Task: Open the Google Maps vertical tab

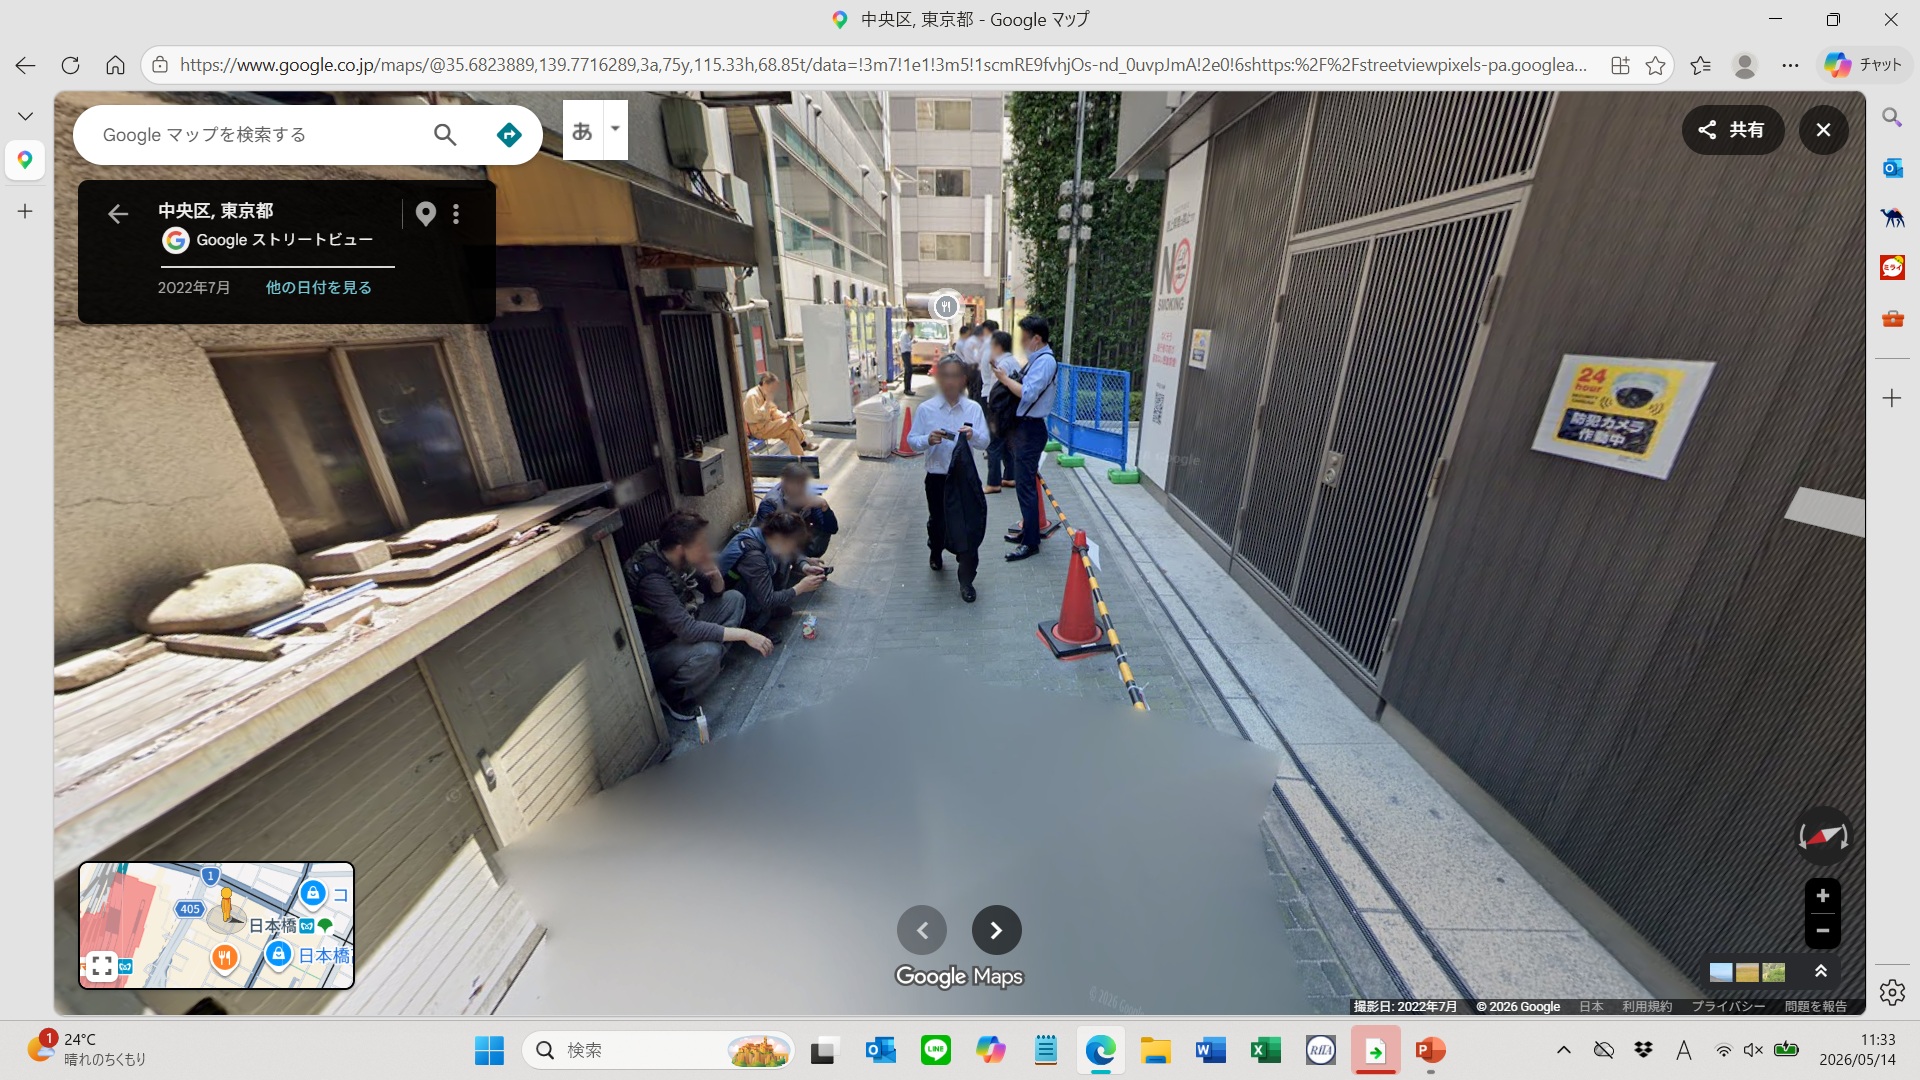Action: [25, 160]
